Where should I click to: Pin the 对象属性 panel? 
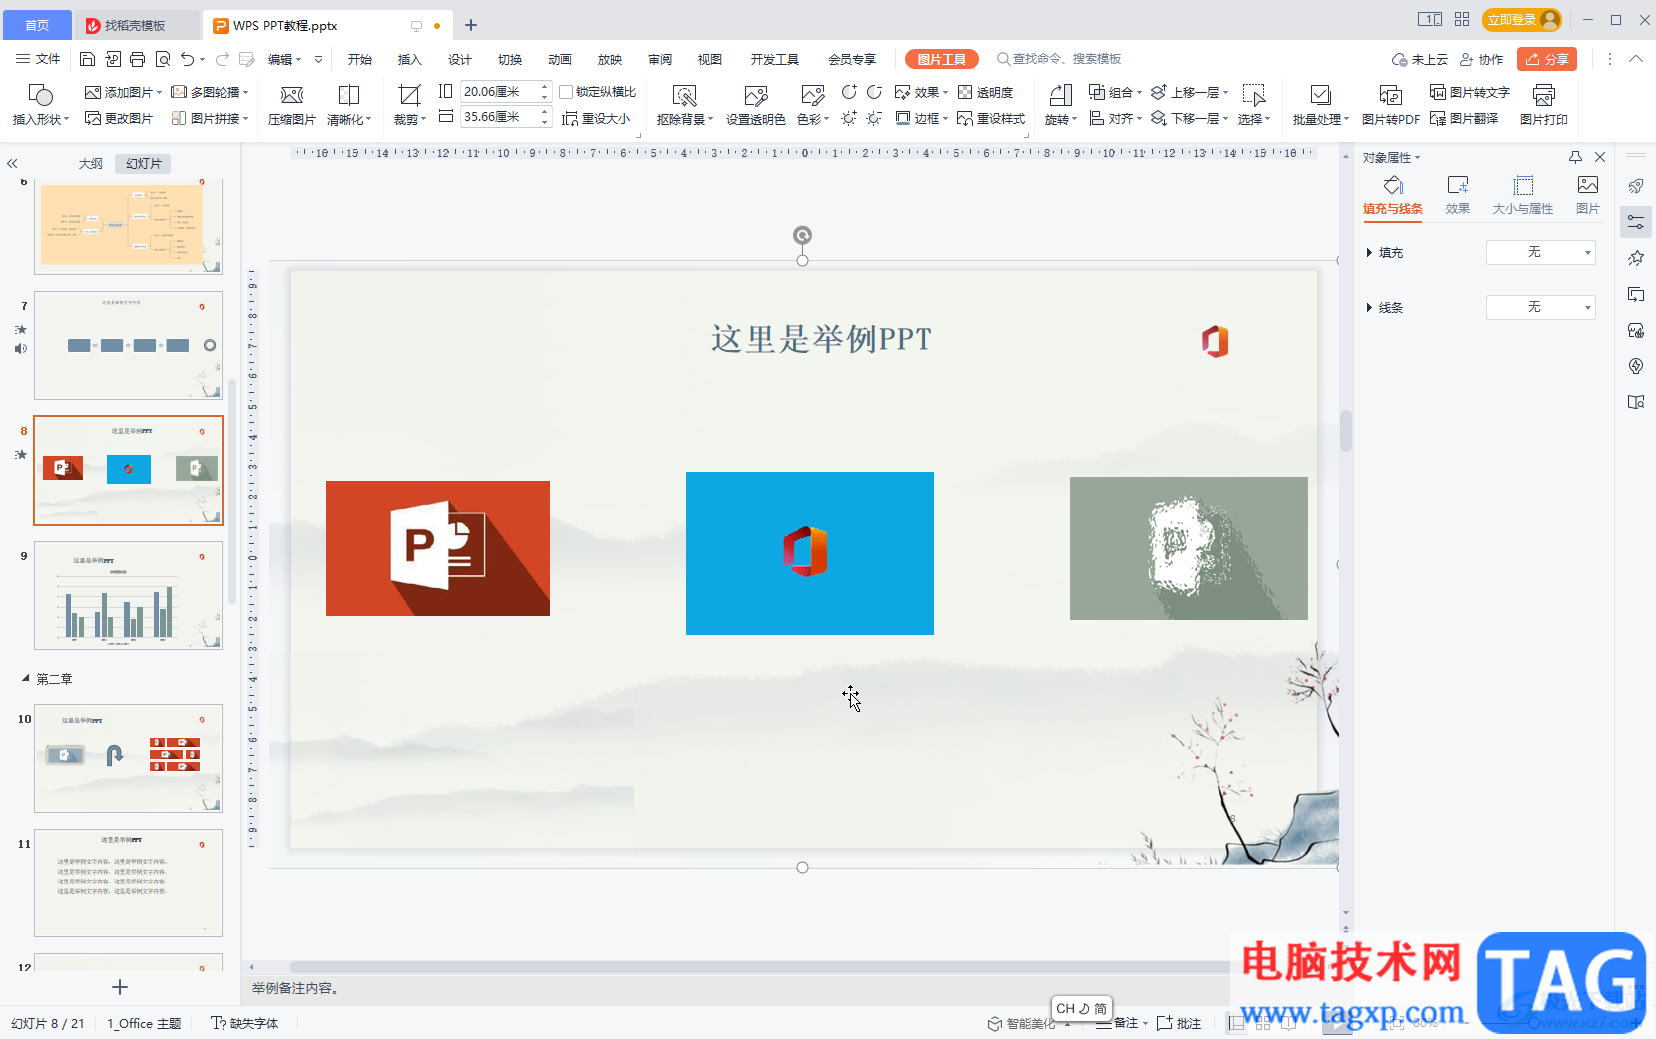click(x=1575, y=157)
